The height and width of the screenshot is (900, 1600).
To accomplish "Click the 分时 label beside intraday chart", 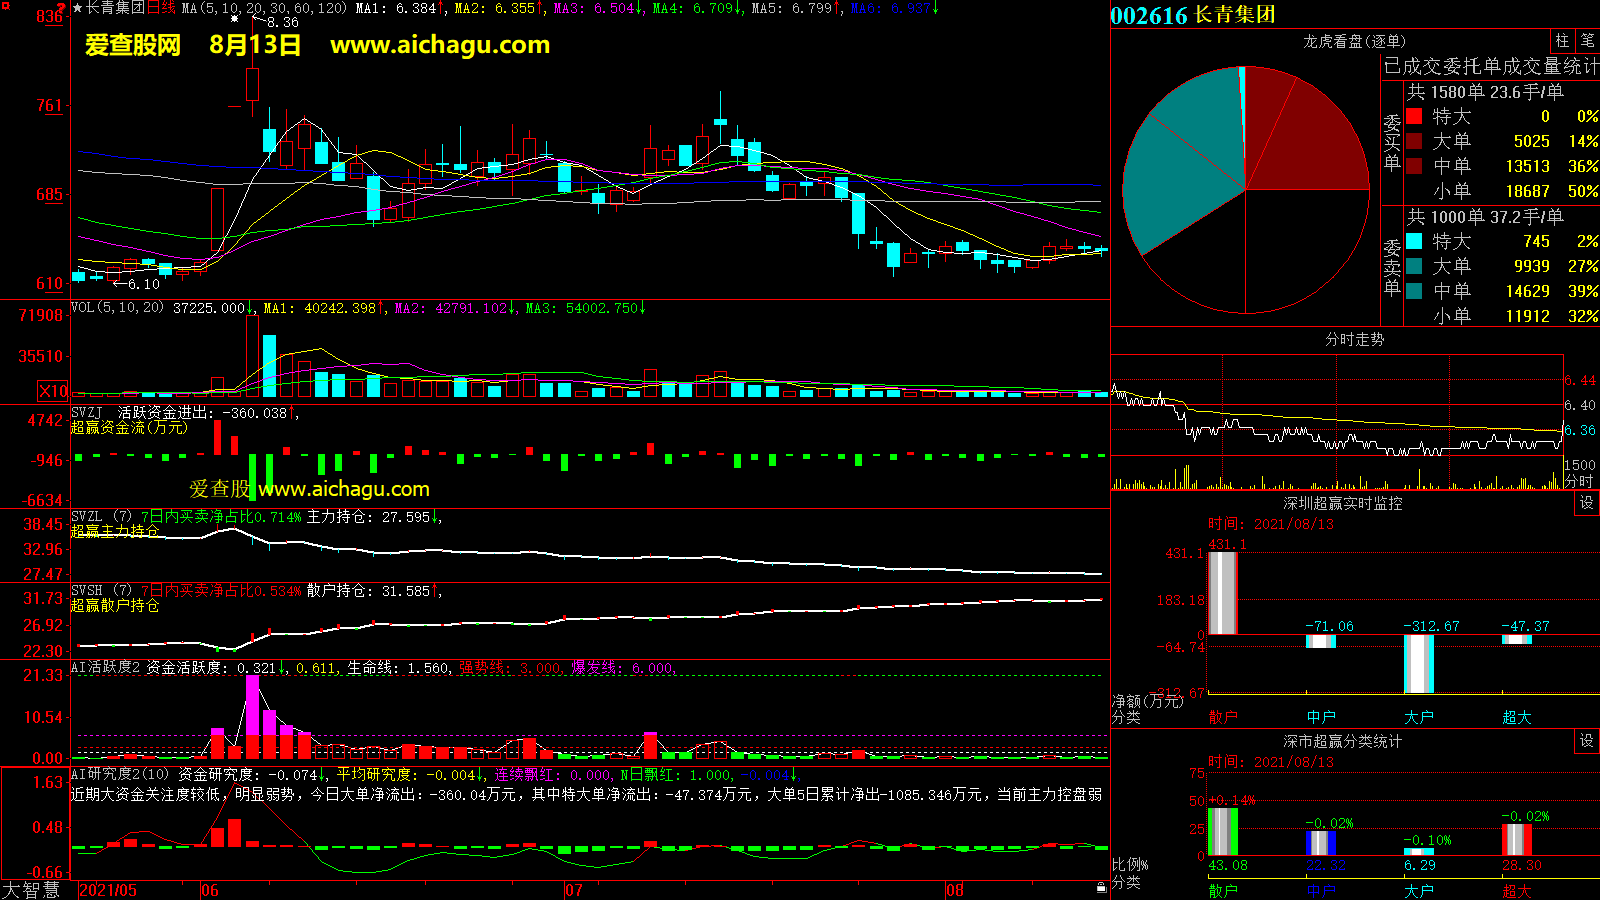I will click(x=1579, y=481).
